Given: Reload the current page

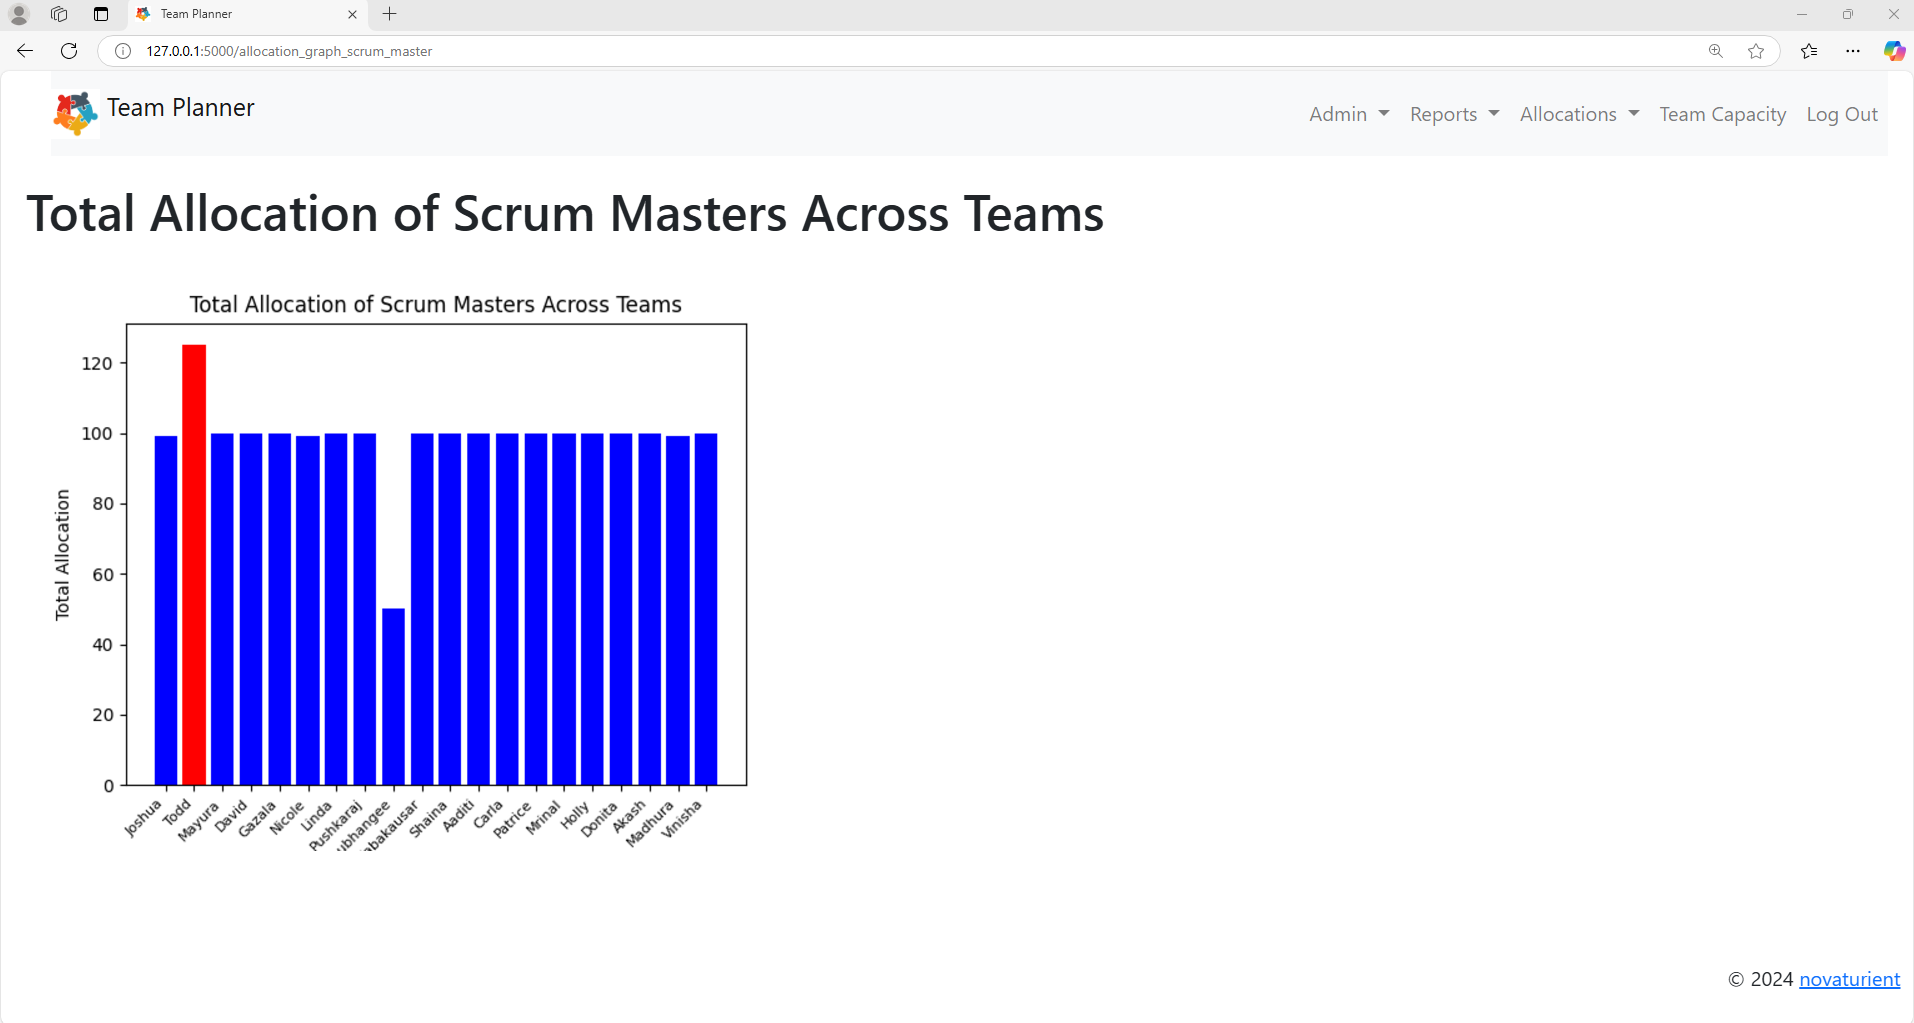Looking at the screenshot, I should click(69, 51).
